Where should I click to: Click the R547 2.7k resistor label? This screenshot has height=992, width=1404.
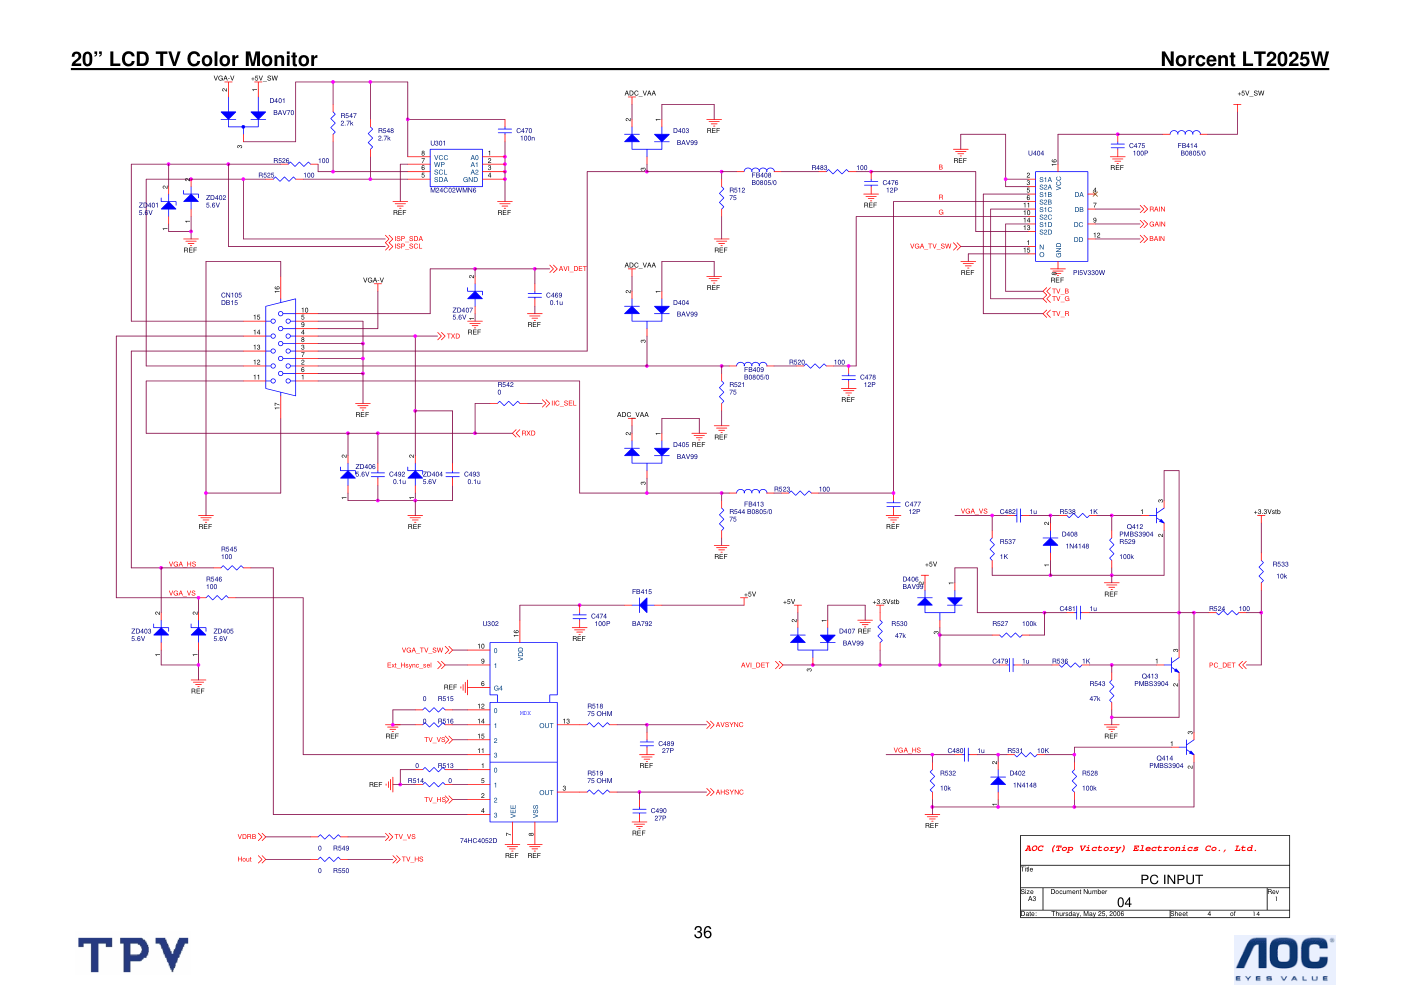(348, 120)
